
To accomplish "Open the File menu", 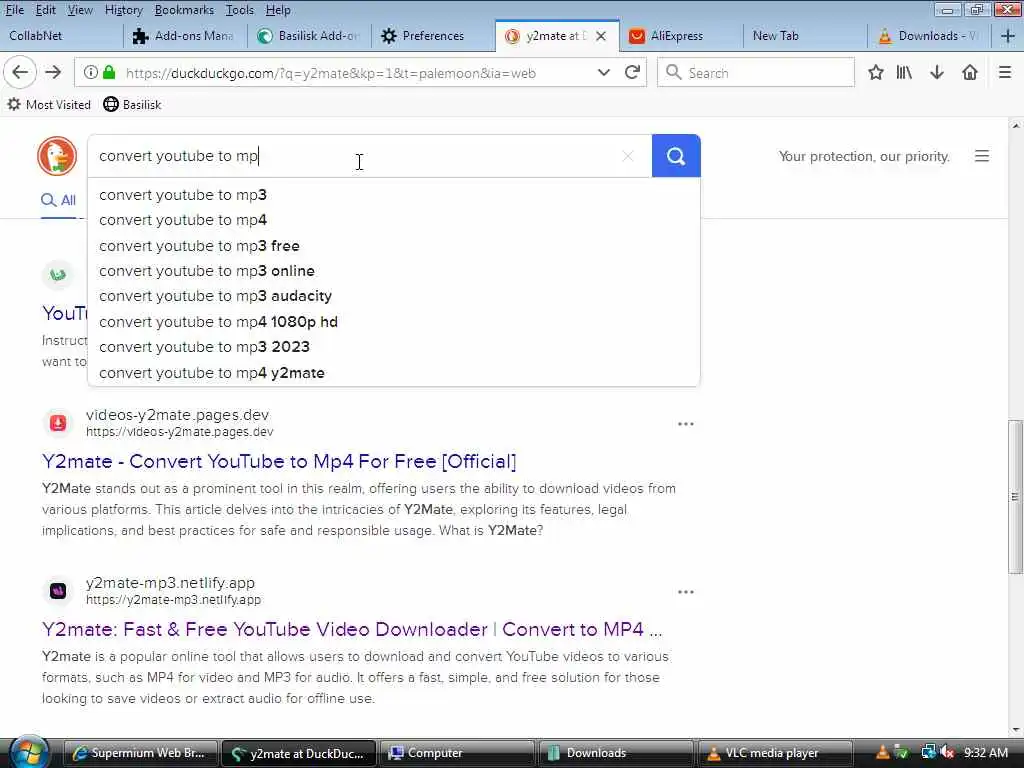I will [14, 10].
